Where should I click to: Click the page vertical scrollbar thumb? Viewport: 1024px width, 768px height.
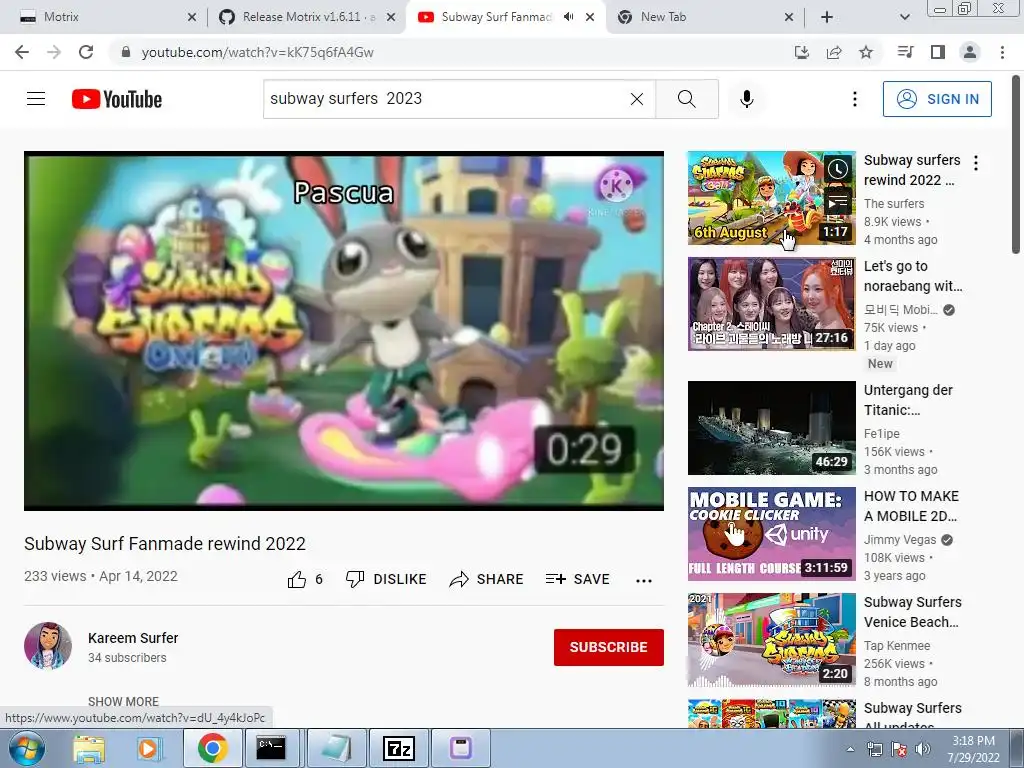click(1016, 163)
